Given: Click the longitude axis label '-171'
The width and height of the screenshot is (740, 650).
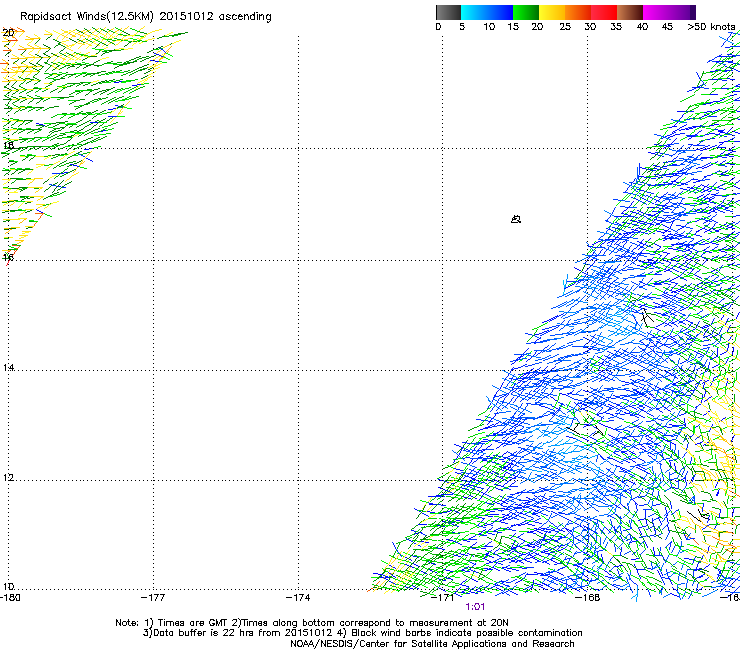Looking at the screenshot, I should [x=443, y=598].
